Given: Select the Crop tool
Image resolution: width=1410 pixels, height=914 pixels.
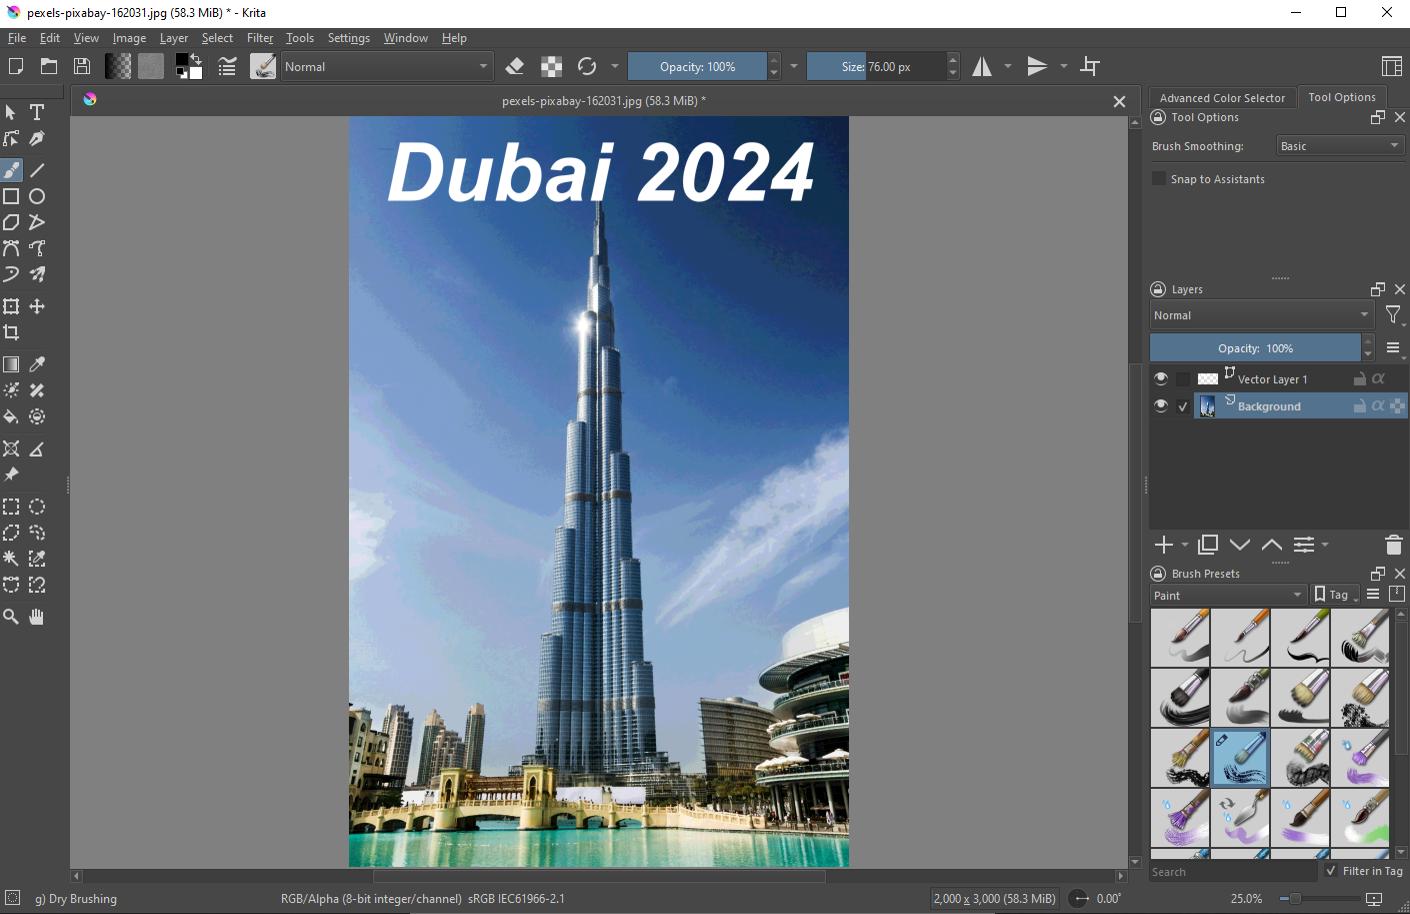Looking at the screenshot, I should click(x=10, y=332).
